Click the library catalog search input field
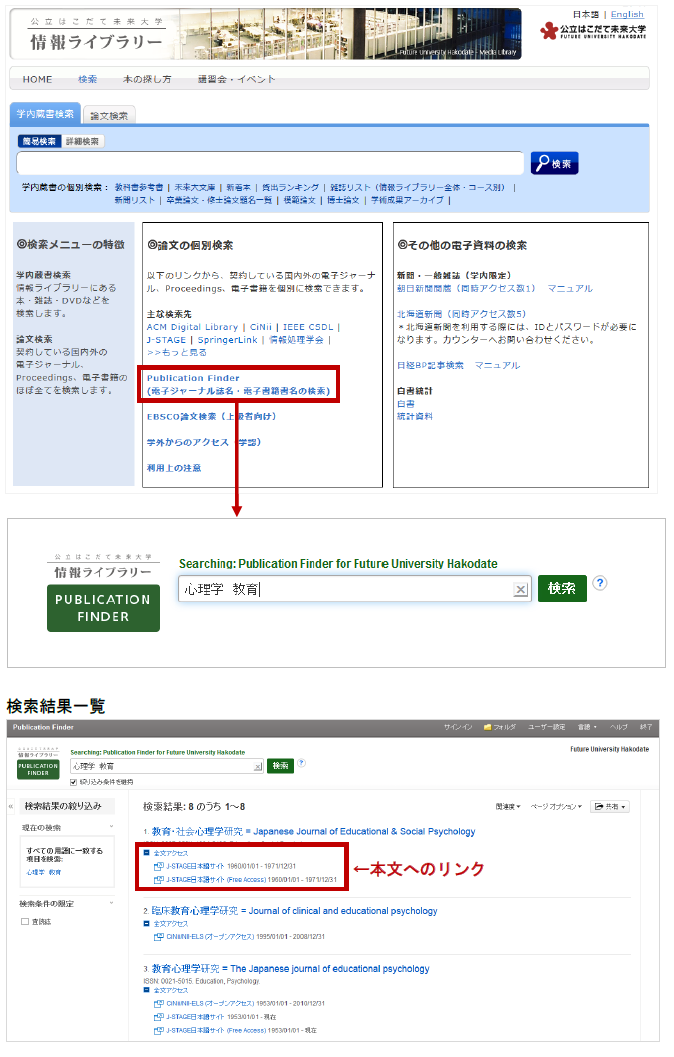The height and width of the screenshot is (1057, 674). pyautogui.click(x=270, y=163)
